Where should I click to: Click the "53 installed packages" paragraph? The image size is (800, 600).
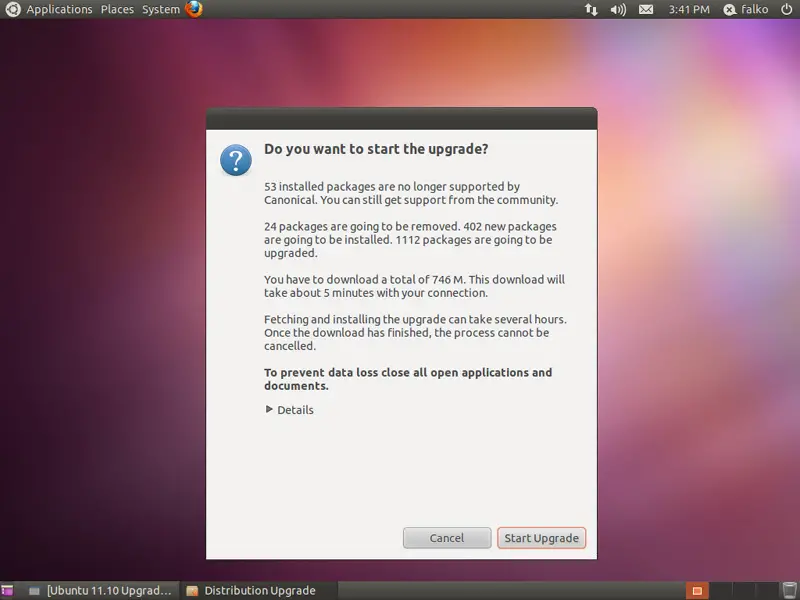pyautogui.click(x=411, y=193)
